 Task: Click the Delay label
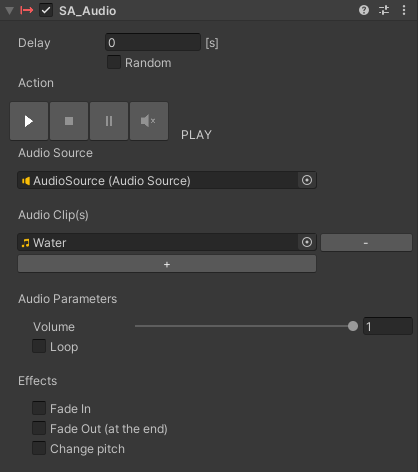coord(34,43)
